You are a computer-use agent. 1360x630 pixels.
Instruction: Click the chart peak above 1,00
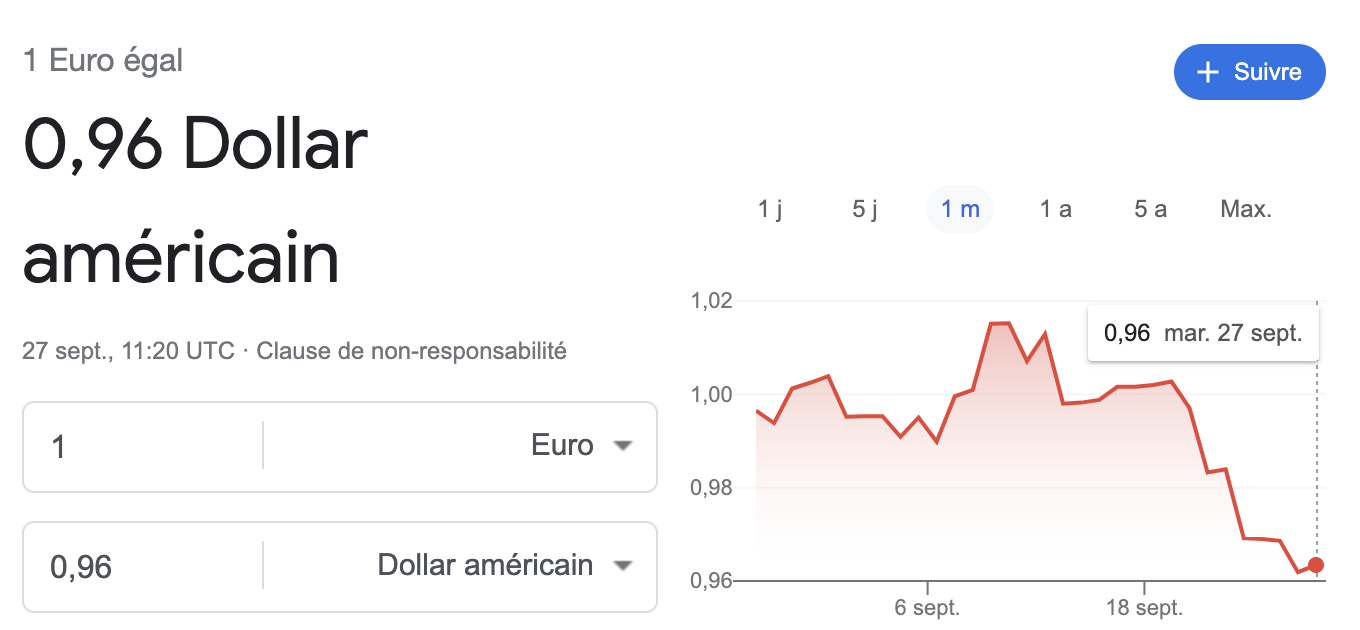[999, 323]
